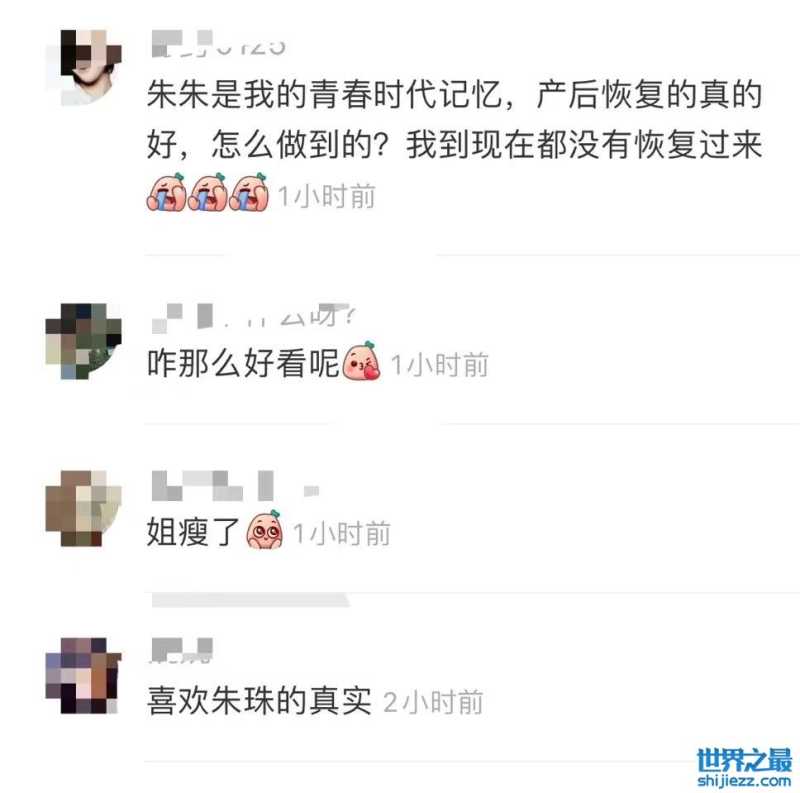Open avatar beside the 咋那么好看呢 comment
Viewport: 800px width, 793px height.
click(84, 341)
